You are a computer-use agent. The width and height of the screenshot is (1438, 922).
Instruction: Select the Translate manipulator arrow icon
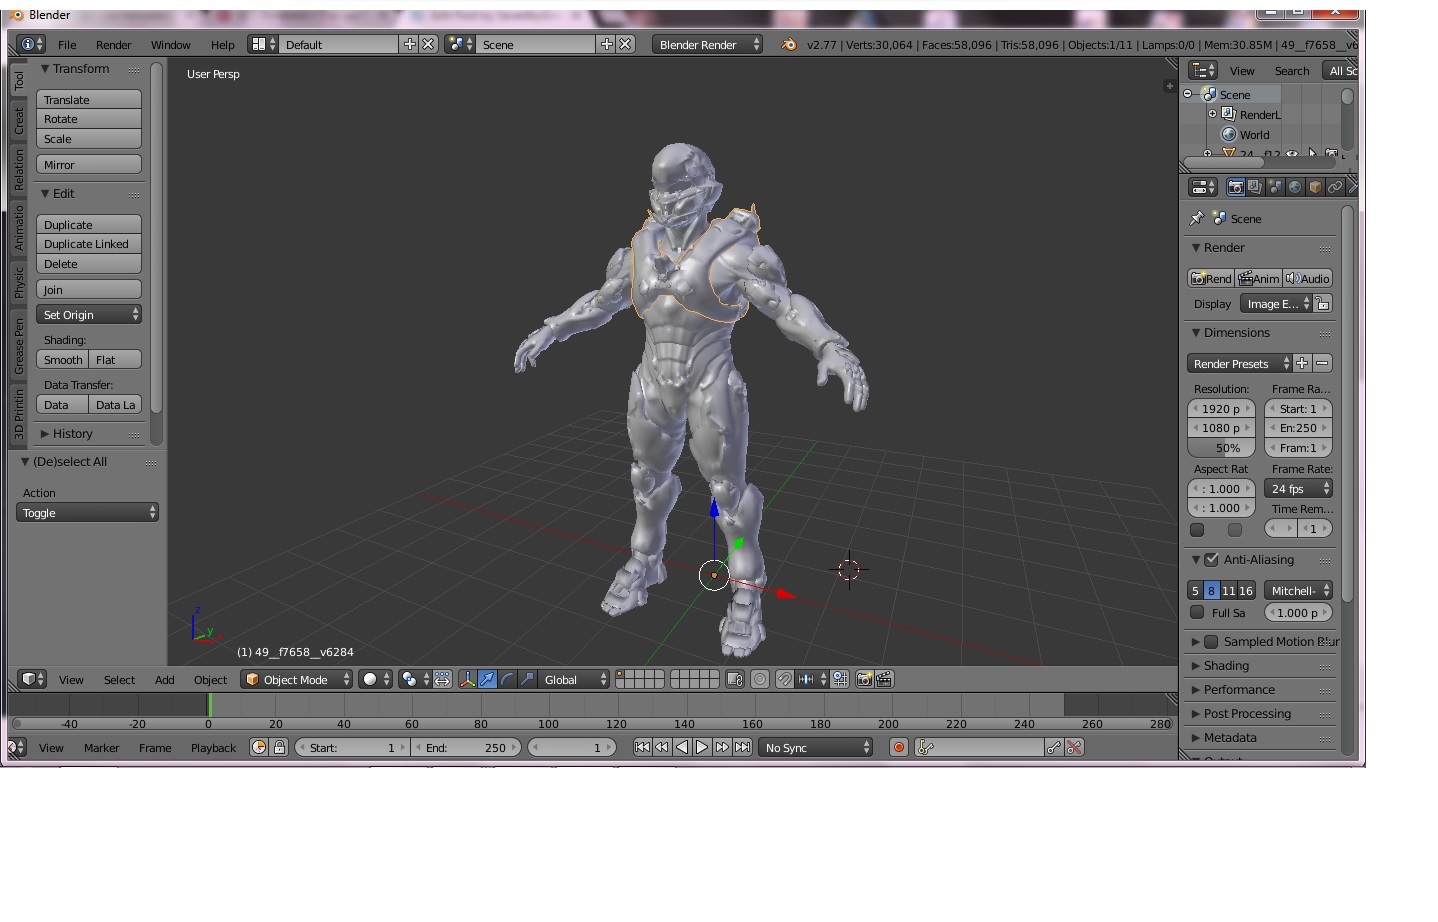[487, 679]
